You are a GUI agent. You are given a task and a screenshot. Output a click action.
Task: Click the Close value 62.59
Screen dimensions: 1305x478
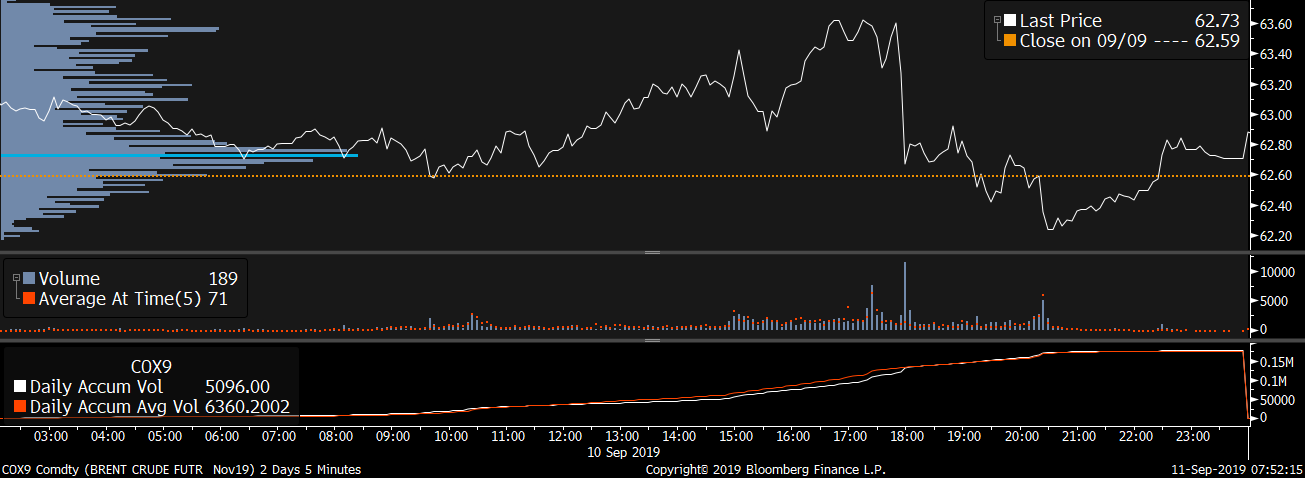(x=1216, y=42)
